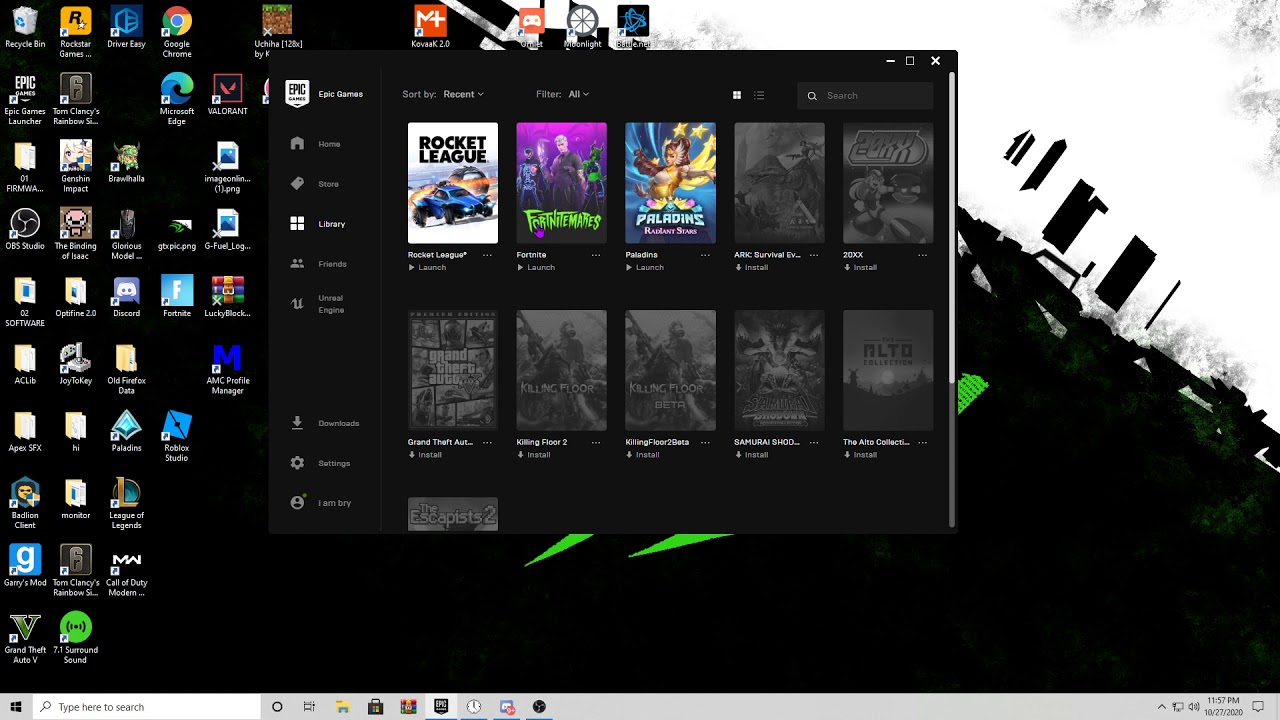1280x720 pixels.
Task: Open options menu for Rocket League
Action: pos(487,255)
